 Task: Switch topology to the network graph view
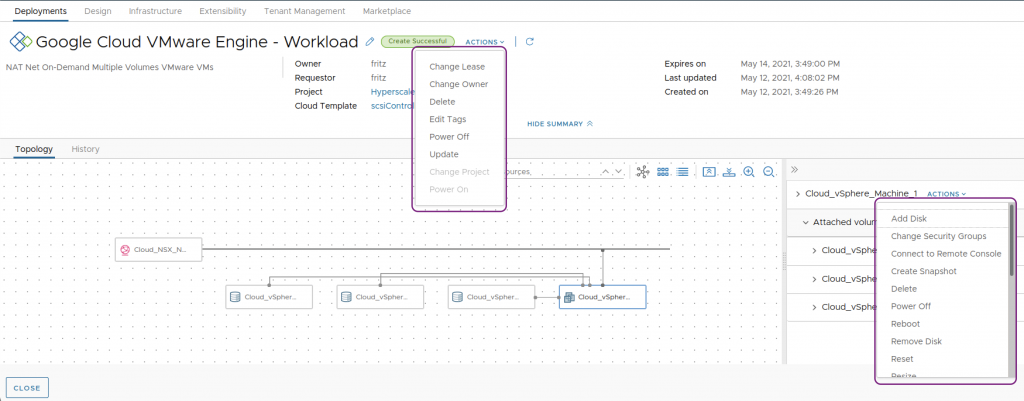(643, 172)
